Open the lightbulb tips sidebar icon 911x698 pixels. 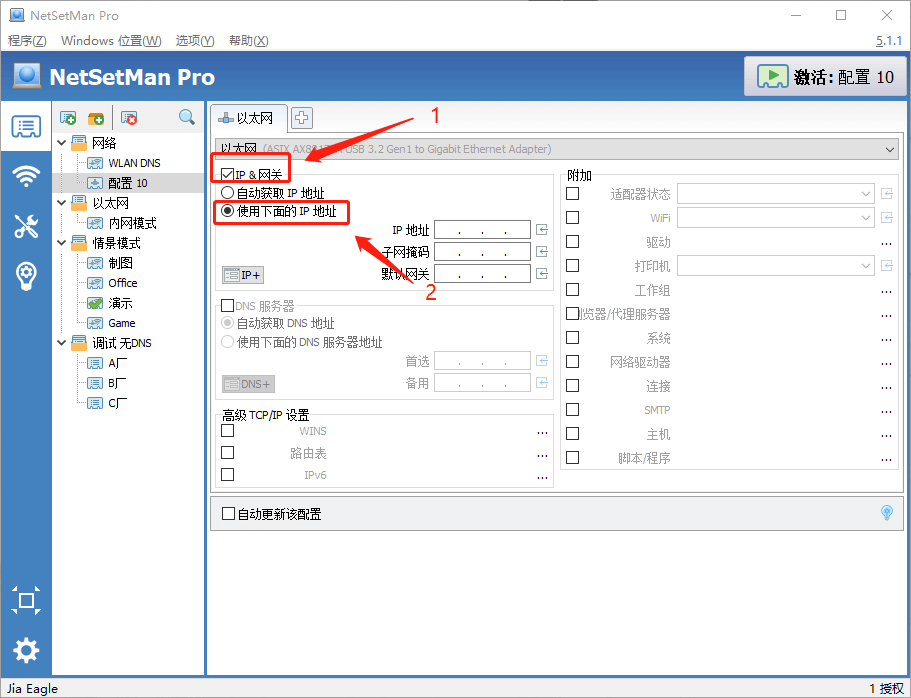(x=26, y=276)
